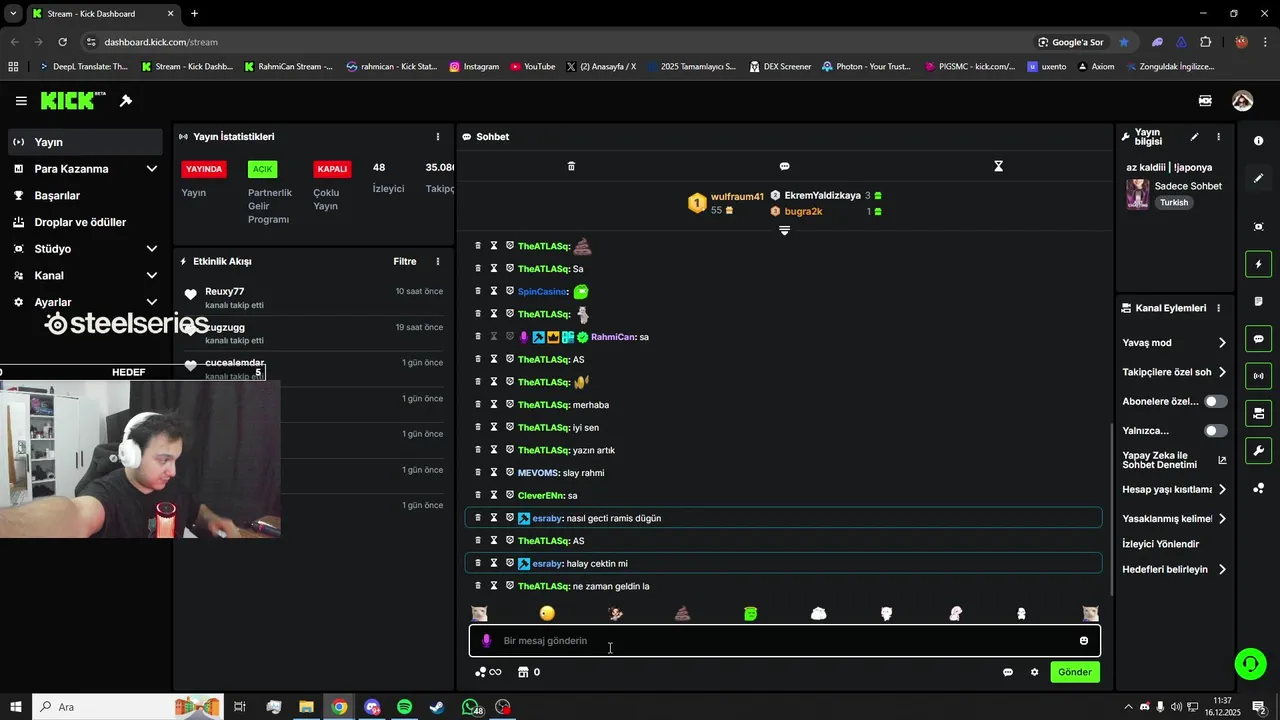Insert the green frog emote

point(751,613)
